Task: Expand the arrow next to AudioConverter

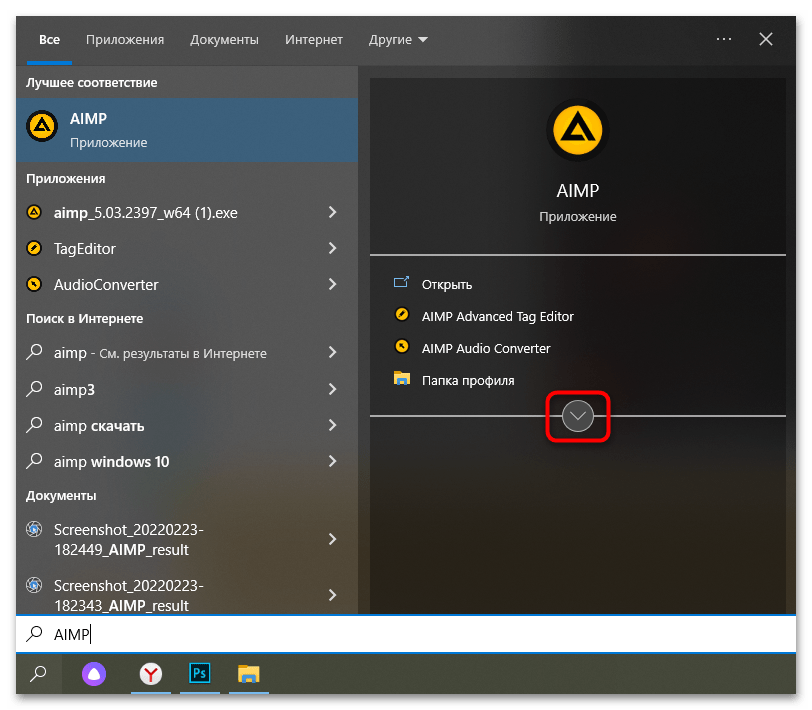Action: pos(332,285)
